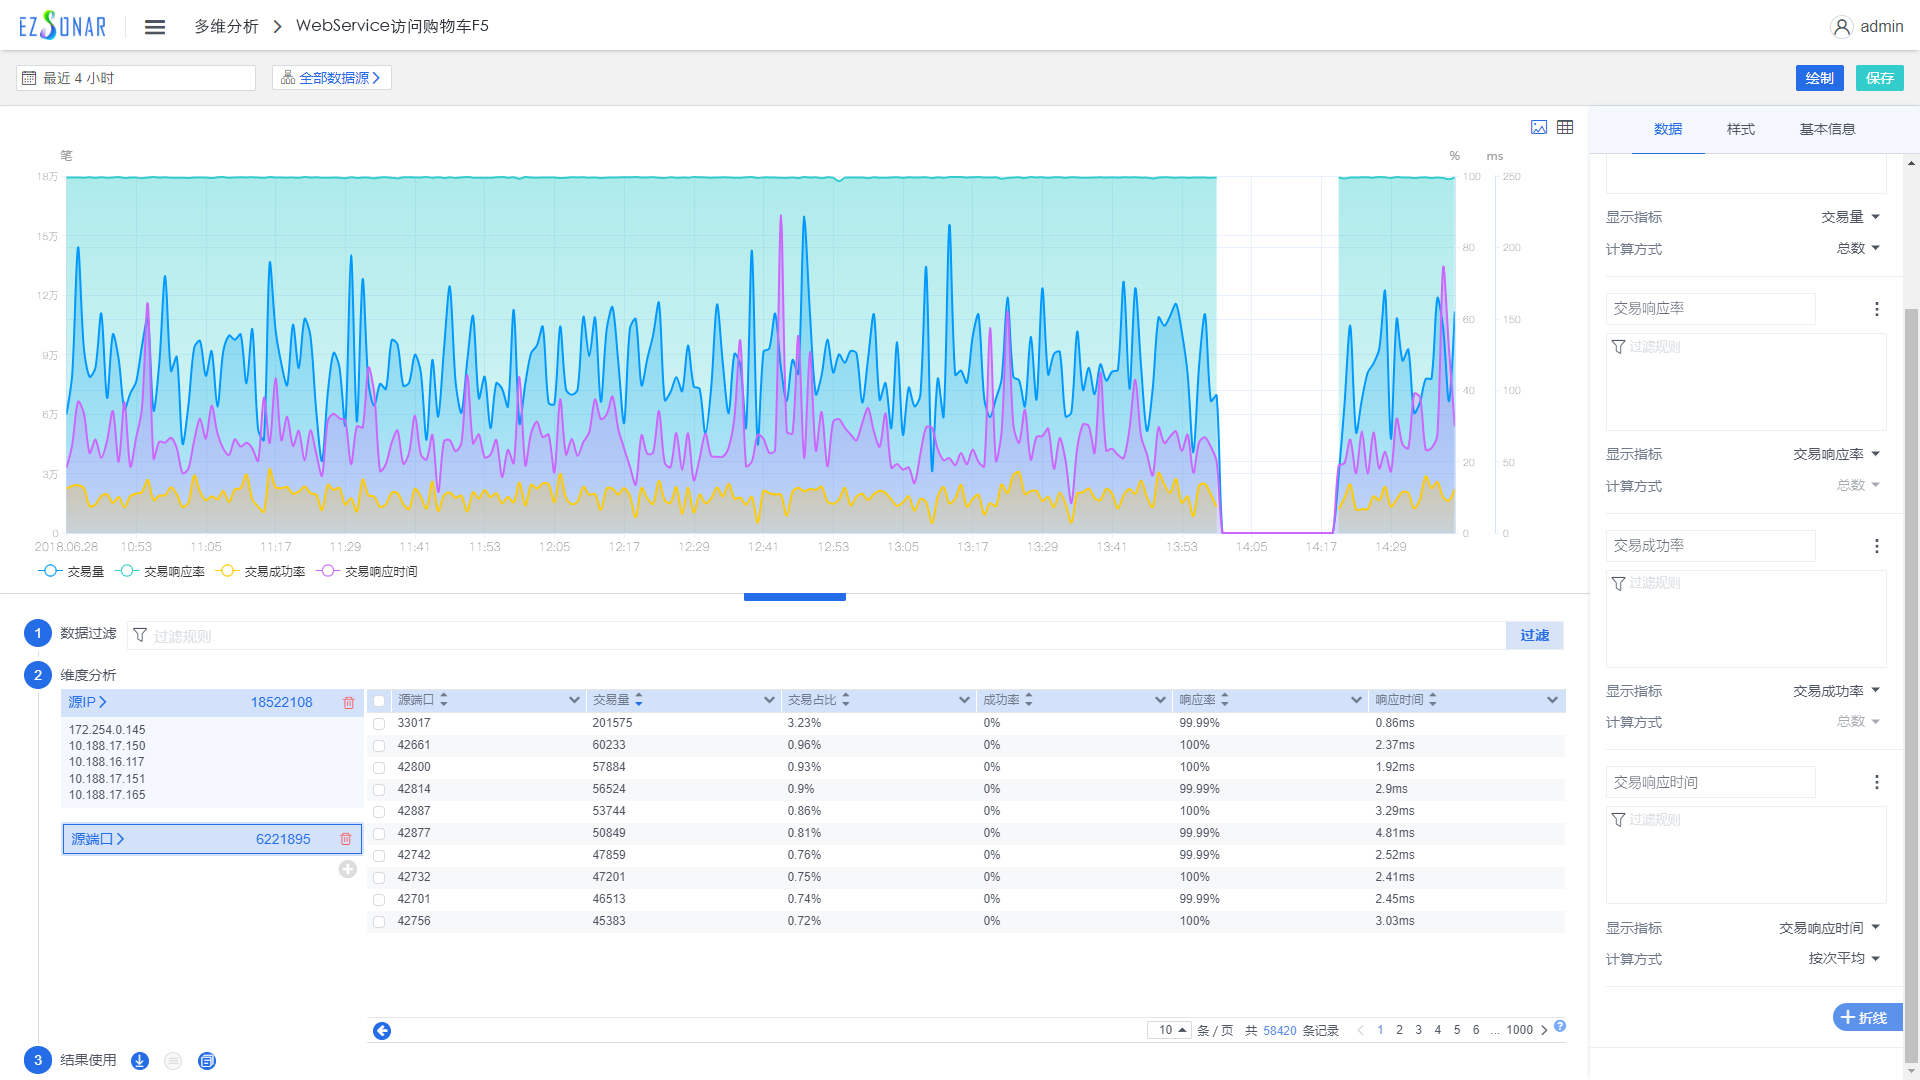Add a new dimension with plus icon
1920x1080 pixels.
[x=347, y=869]
